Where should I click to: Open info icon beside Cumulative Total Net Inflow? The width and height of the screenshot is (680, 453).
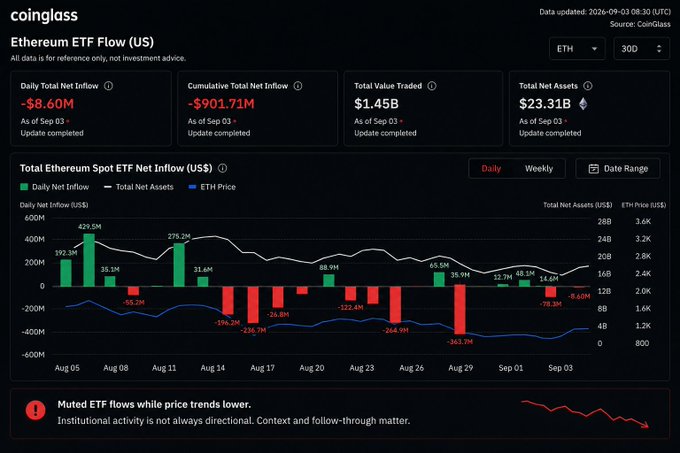[298, 86]
